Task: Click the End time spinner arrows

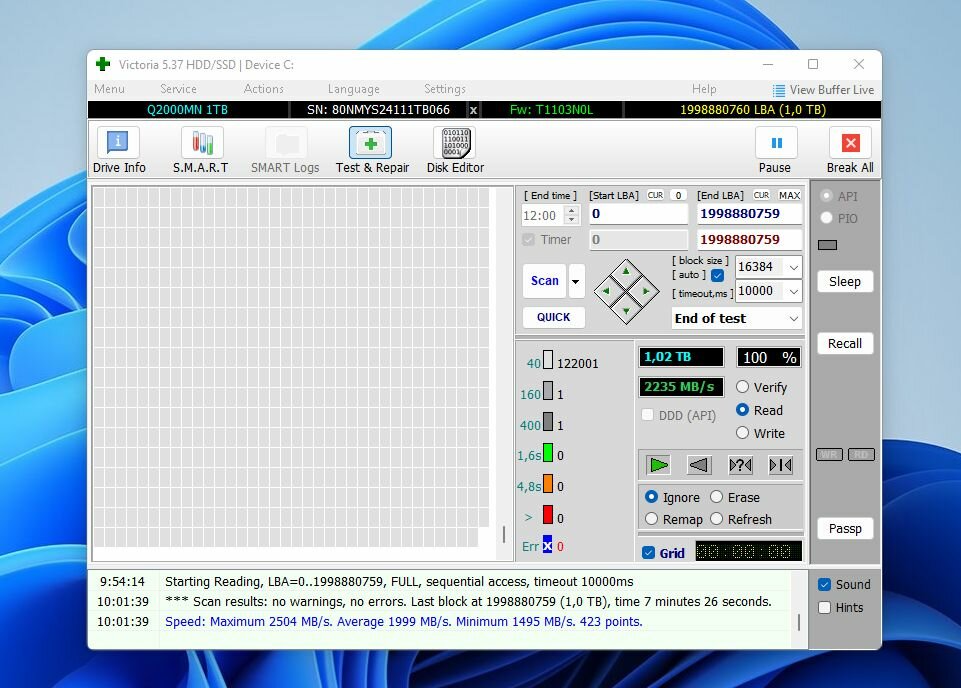Action: click(572, 215)
